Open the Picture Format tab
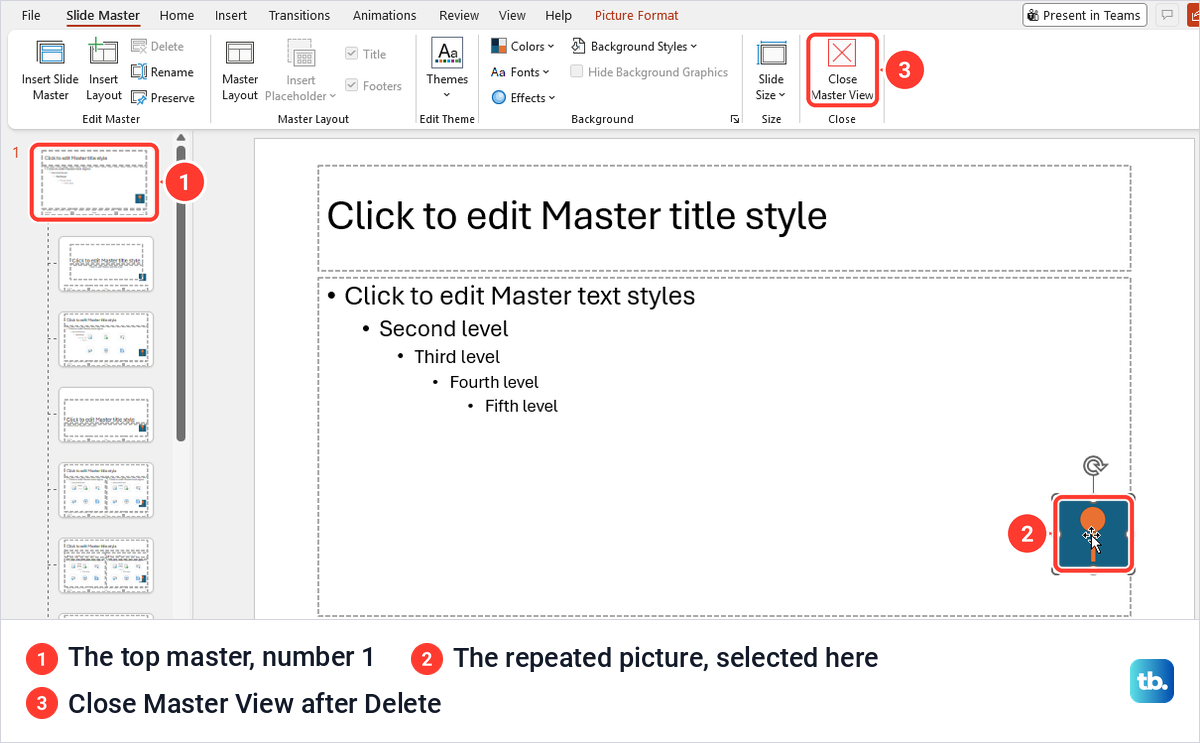 click(x=636, y=15)
